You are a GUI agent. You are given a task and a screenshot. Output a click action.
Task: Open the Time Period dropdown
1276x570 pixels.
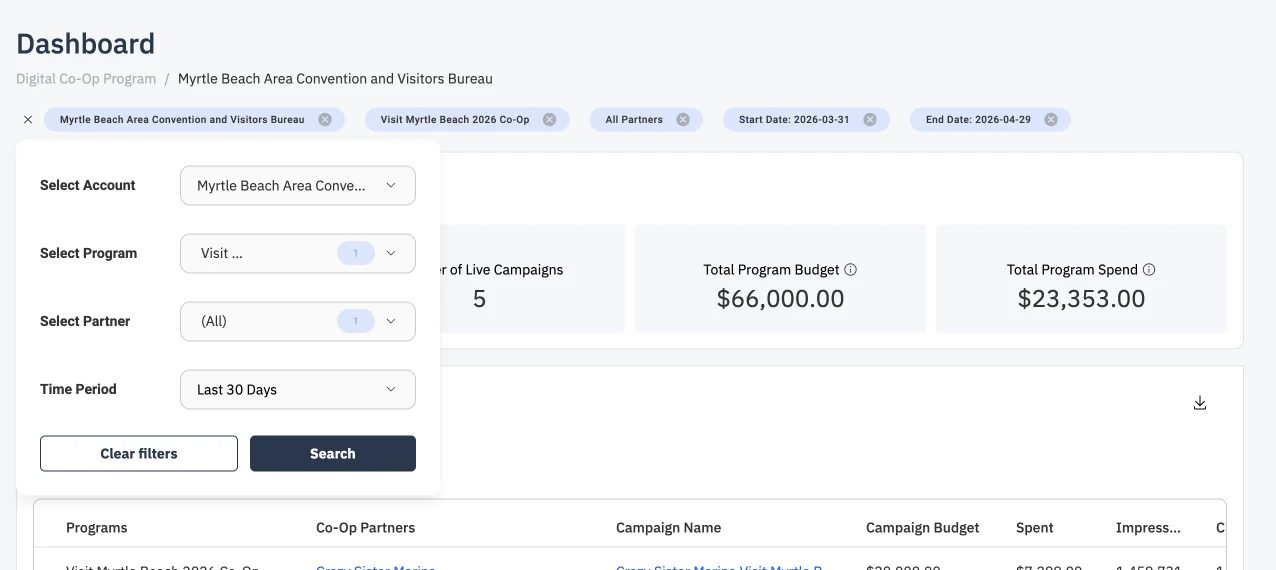[x=298, y=390]
